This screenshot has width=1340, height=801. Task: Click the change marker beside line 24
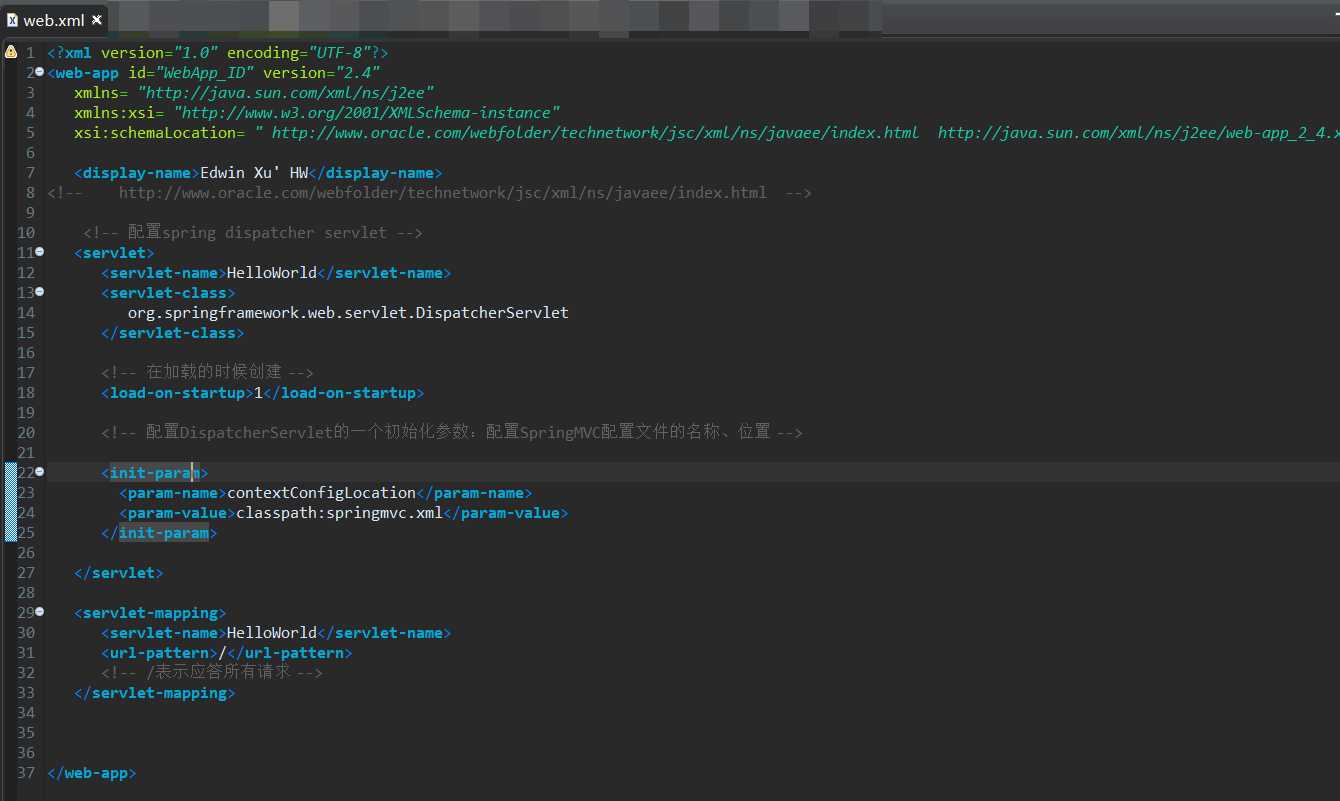click(x=10, y=512)
